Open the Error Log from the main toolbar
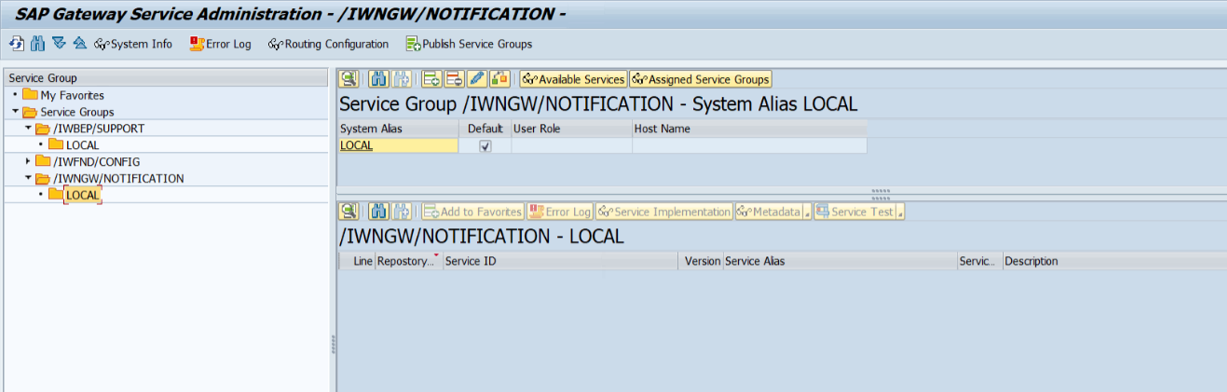 pos(220,44)
